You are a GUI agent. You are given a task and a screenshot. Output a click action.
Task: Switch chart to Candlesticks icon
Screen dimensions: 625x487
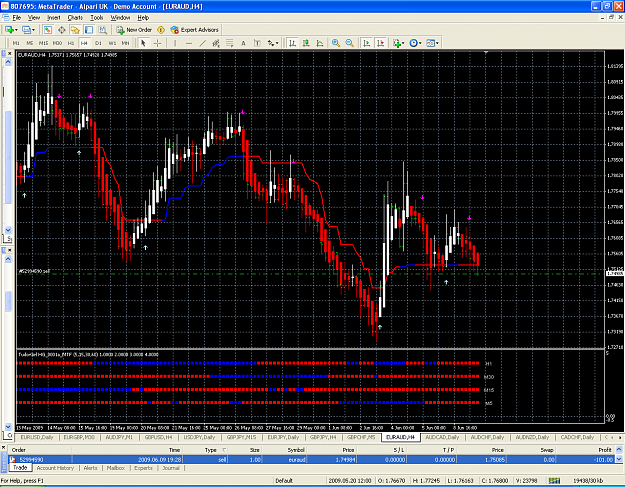click(x=306, y=43)
